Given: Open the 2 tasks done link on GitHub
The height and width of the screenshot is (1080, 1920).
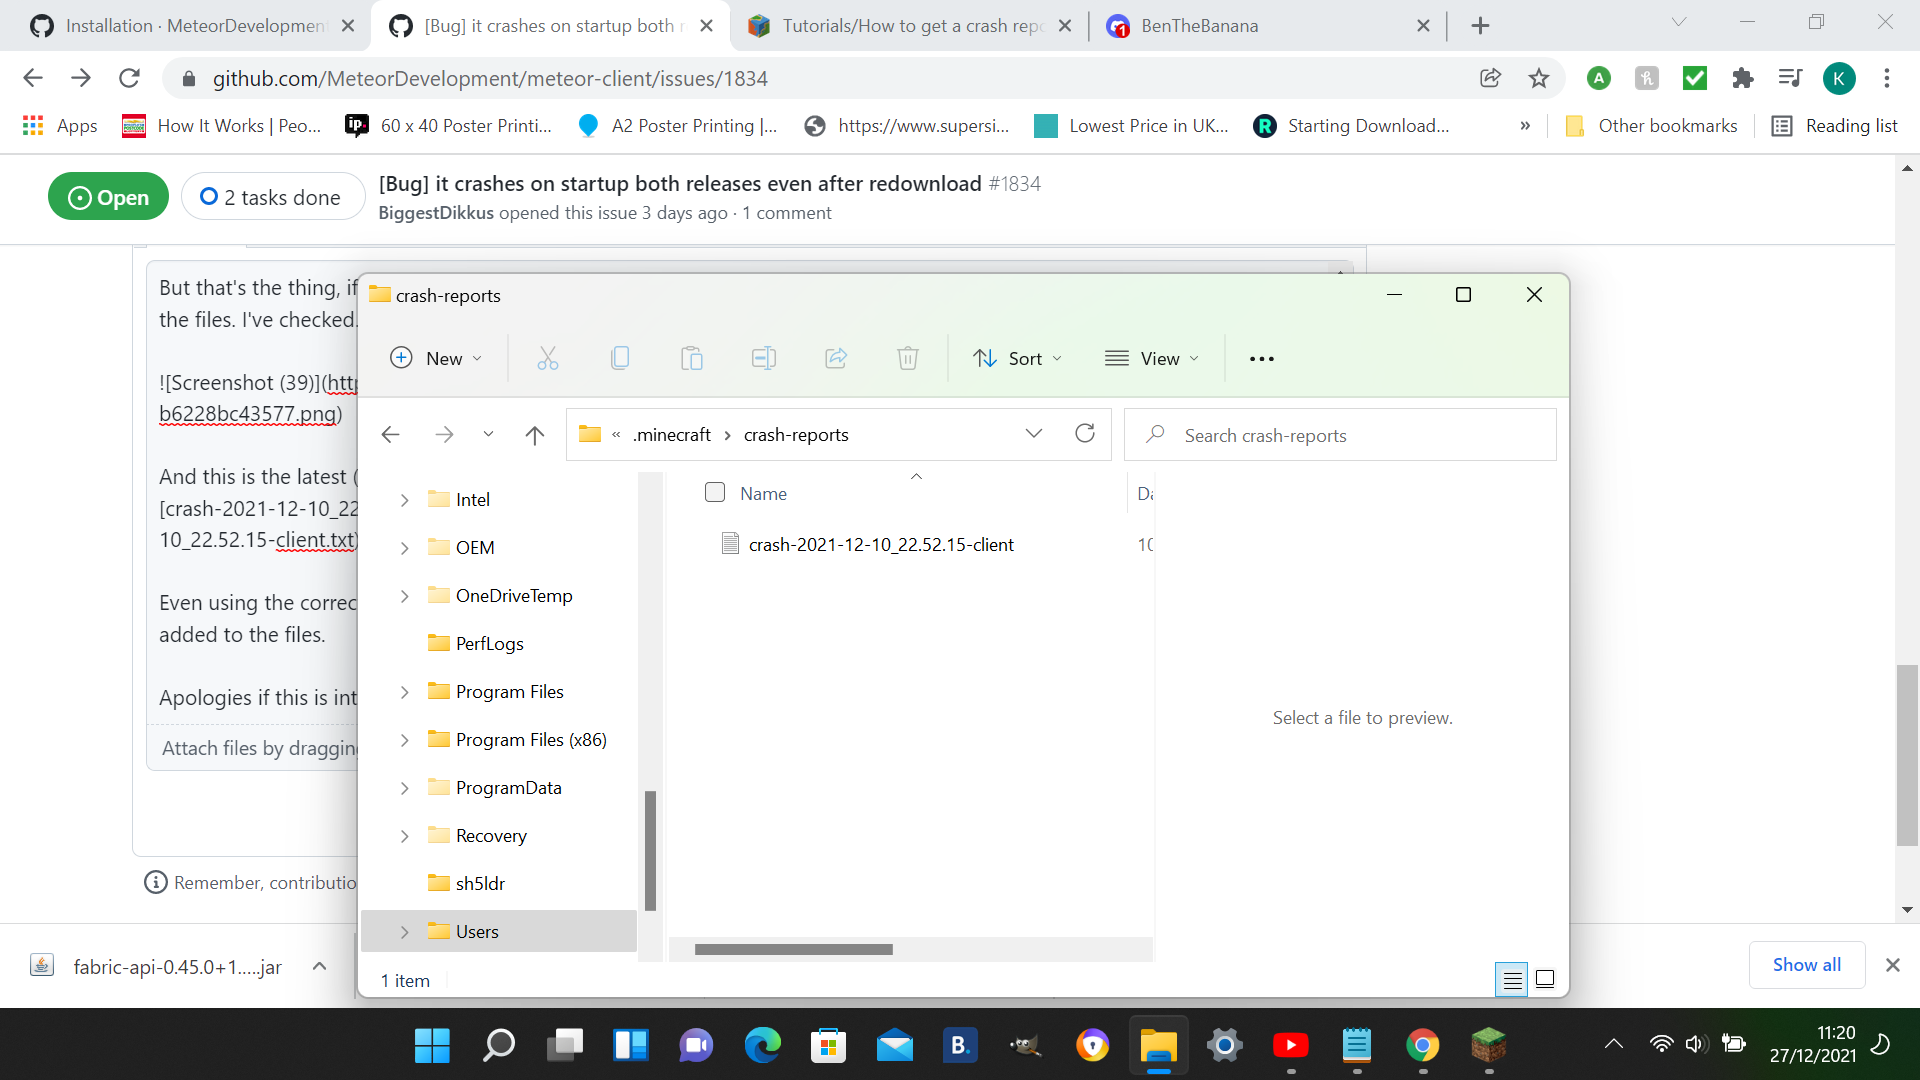Looking at the screenshot, I should point(272,196).
